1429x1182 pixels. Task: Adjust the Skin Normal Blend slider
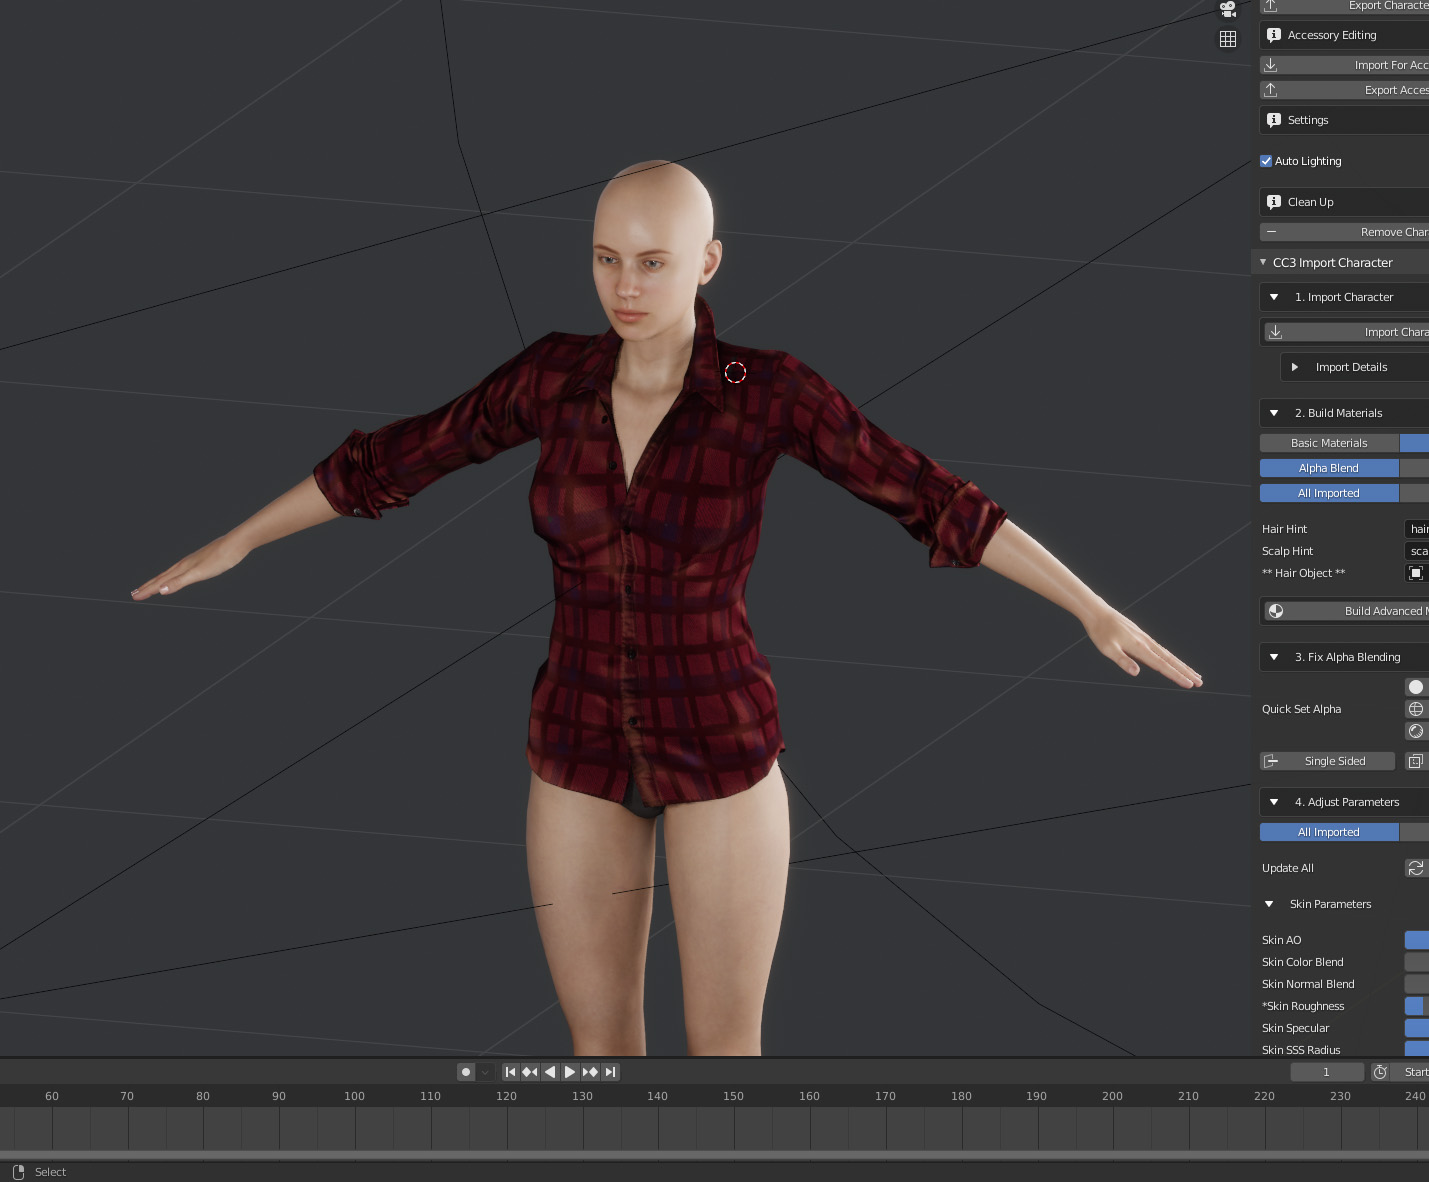coord(1417,984)
